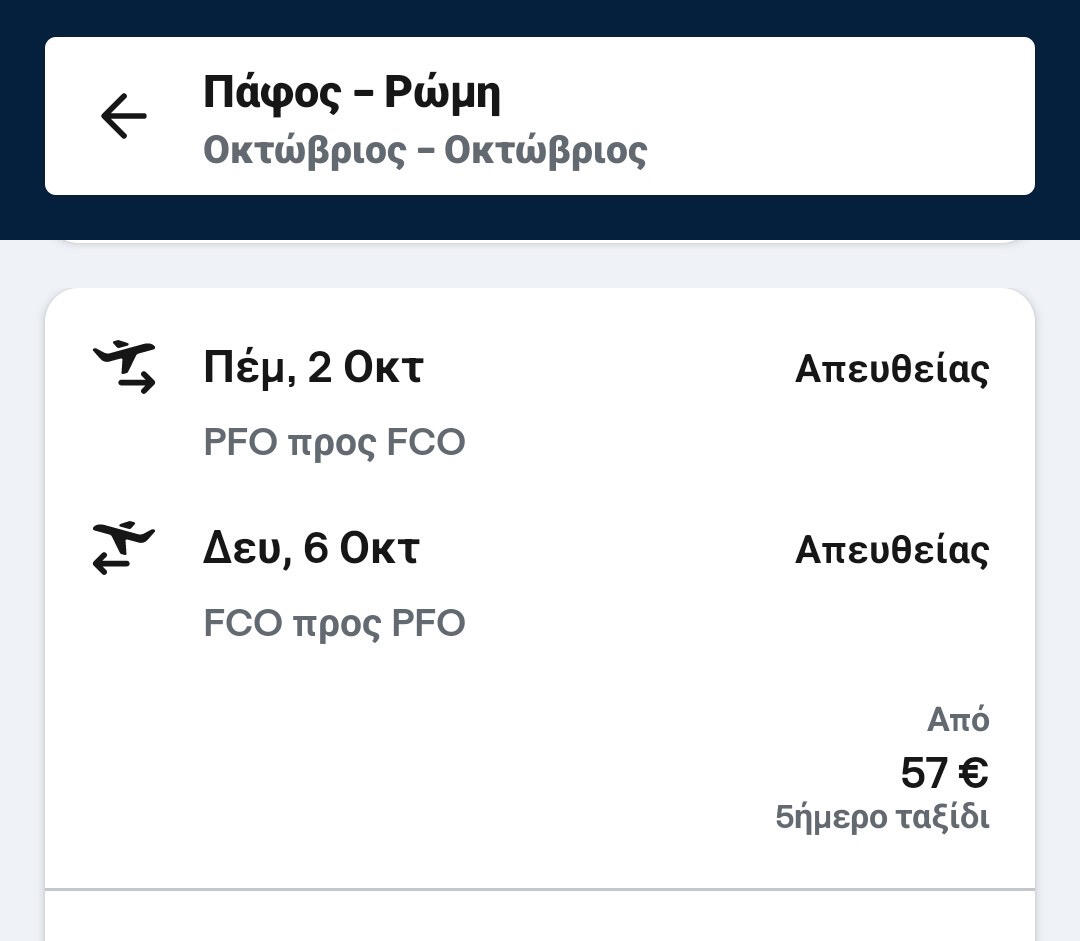The image size is (1080, 941).
Task: Click the return flight airplane icon
Action: tap(125, 549)
